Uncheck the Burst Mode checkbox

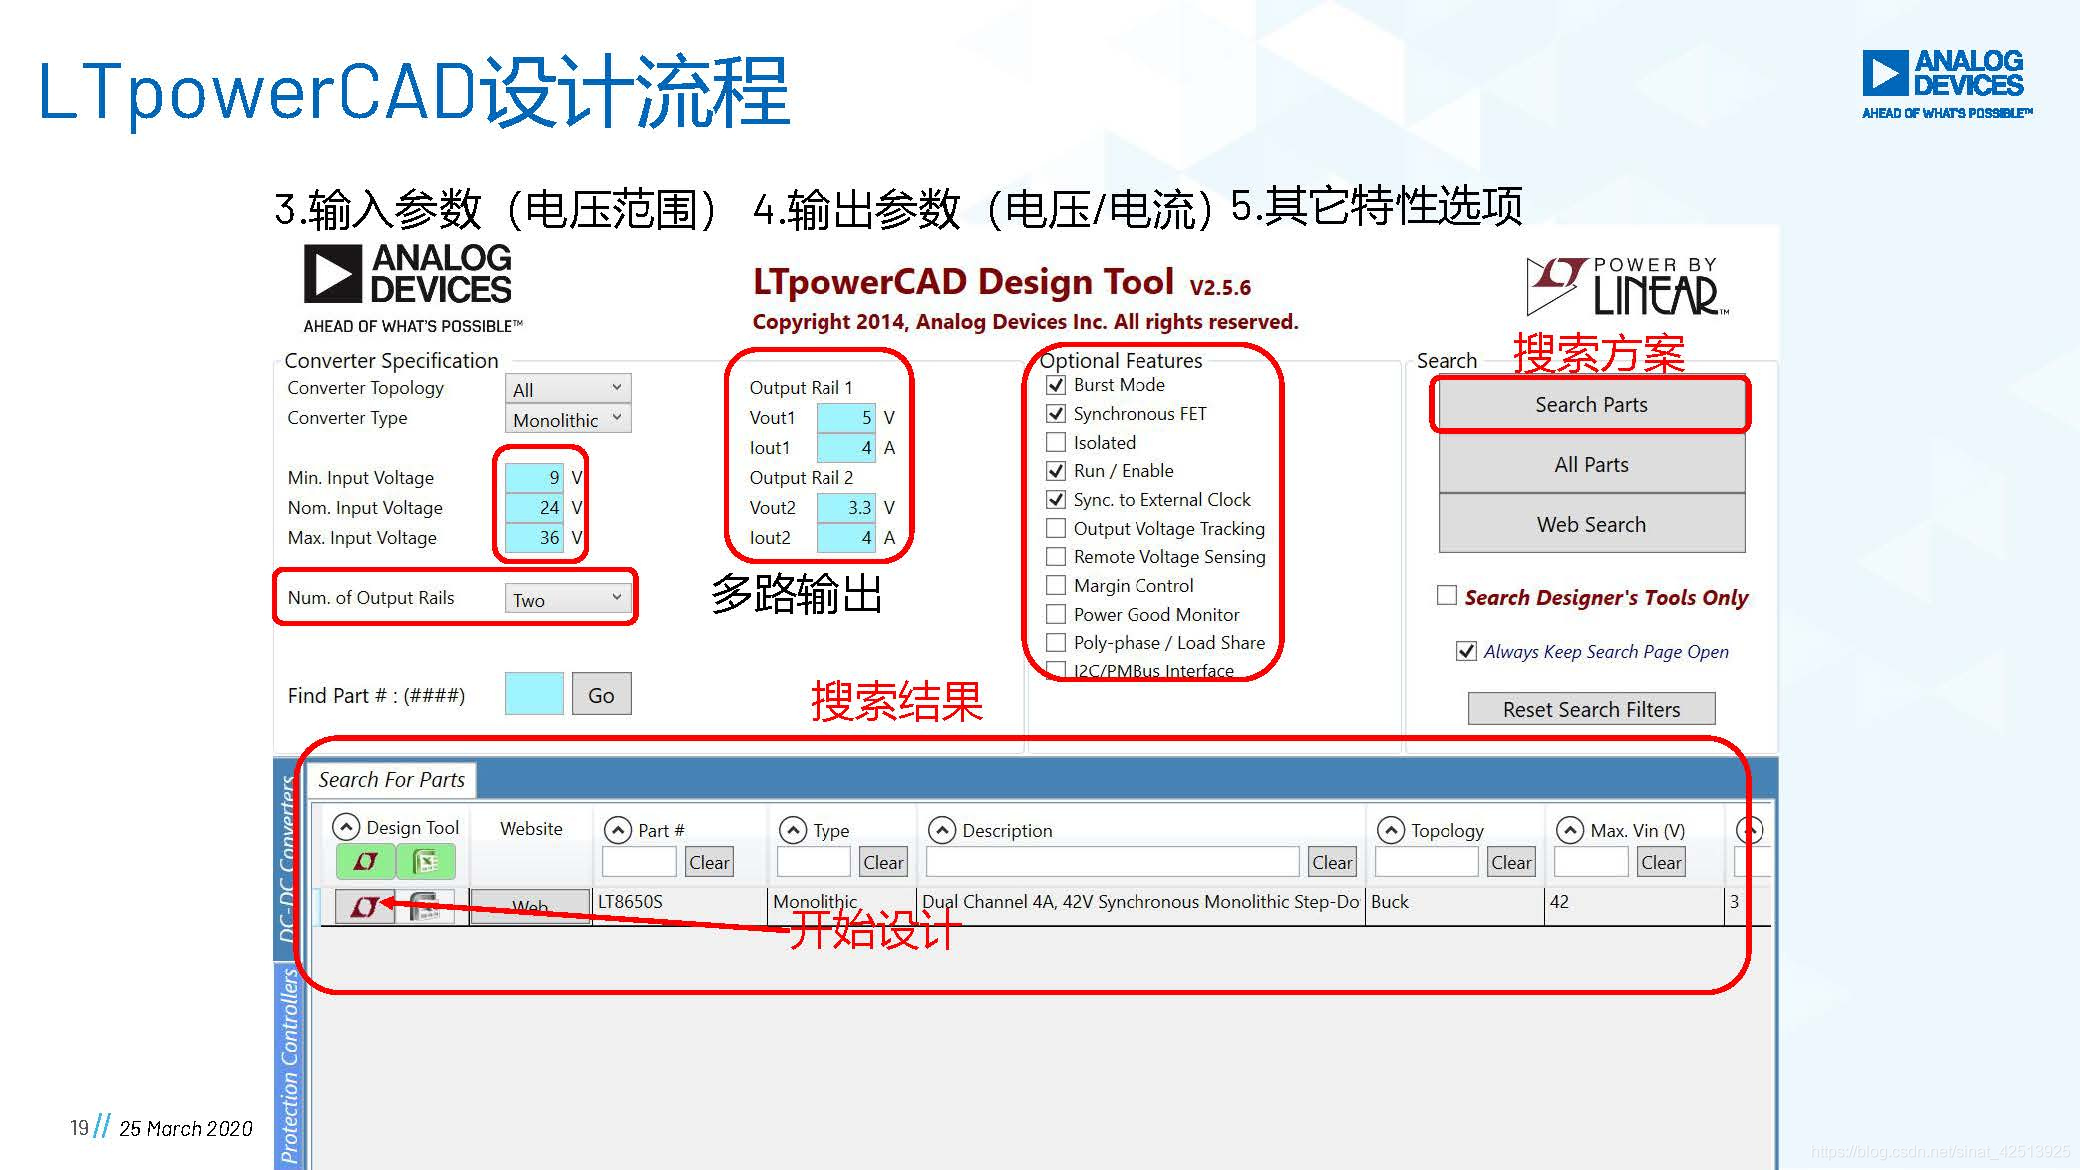1056,385
